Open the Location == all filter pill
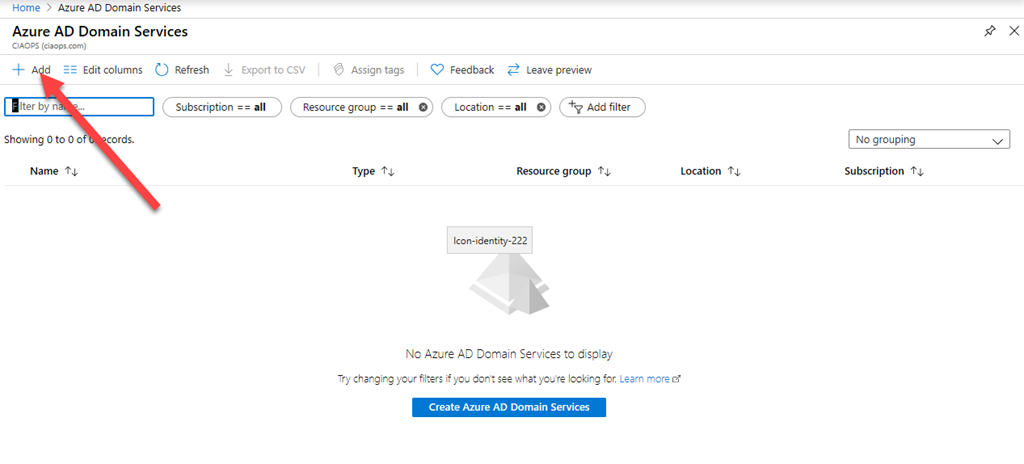The width and height of the screenshot is (1024, 464). 490,107
